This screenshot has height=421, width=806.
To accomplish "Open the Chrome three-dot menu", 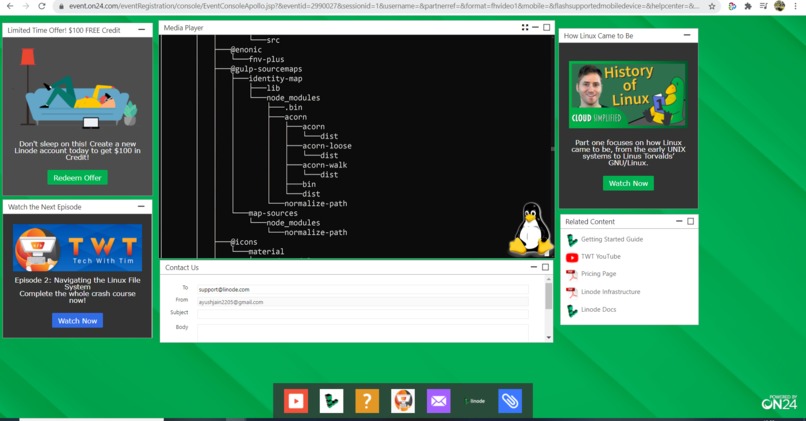I will pos(796,6).
